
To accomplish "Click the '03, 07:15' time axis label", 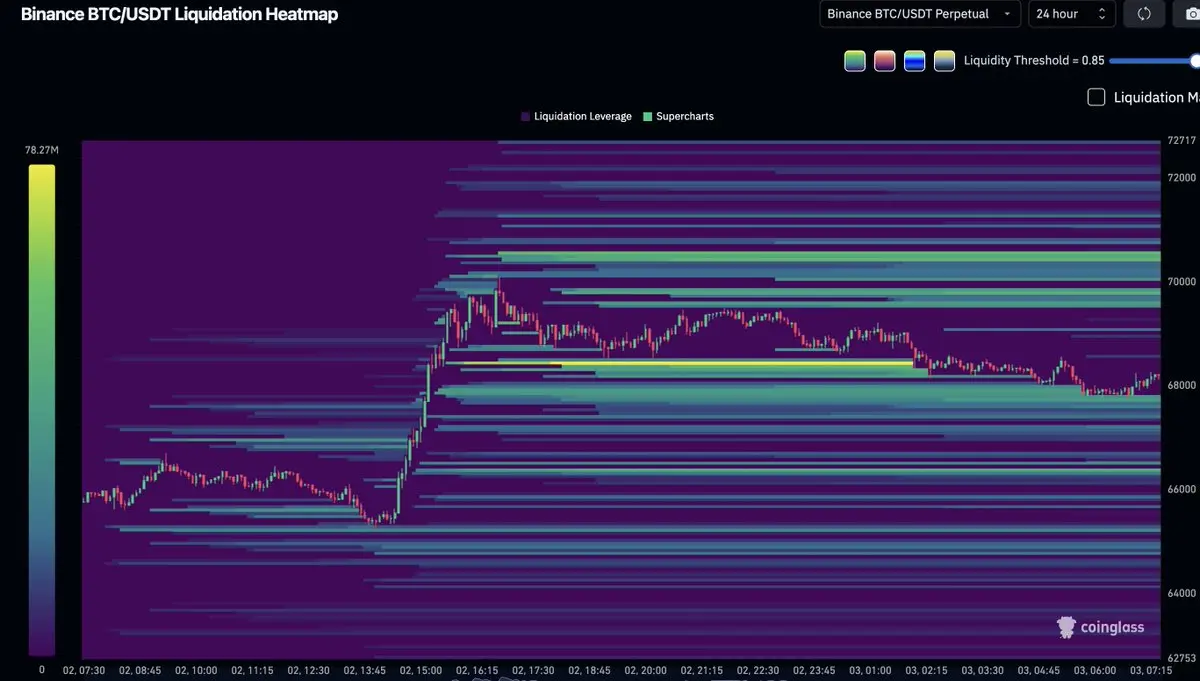I will click(1151, 670).
